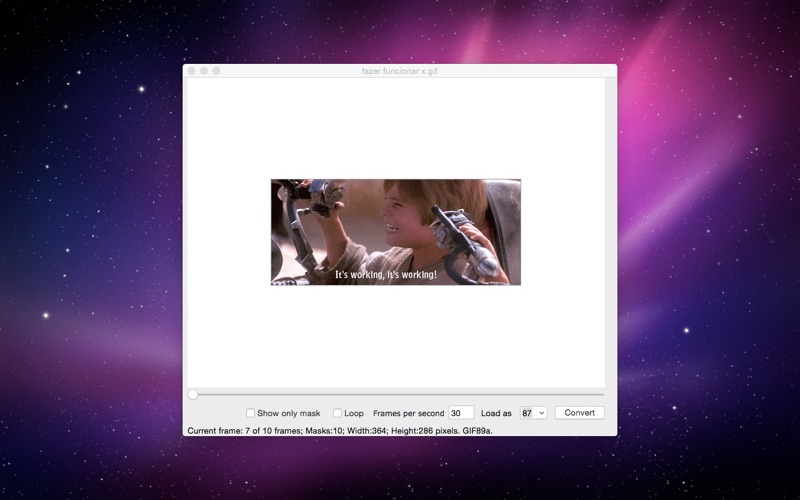Open the Load as dropdown
800x500 pixels.
coord(533,413)
